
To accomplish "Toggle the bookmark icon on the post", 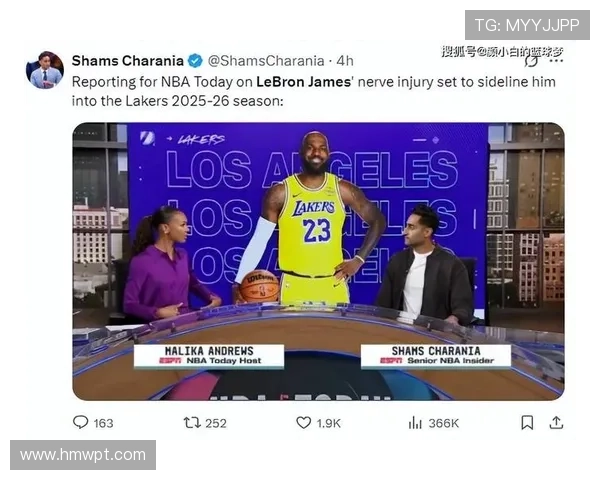I will click(x=527, y=423).
